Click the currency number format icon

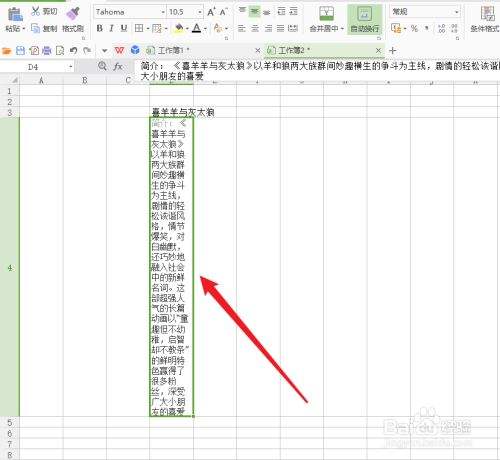point(396,28)
